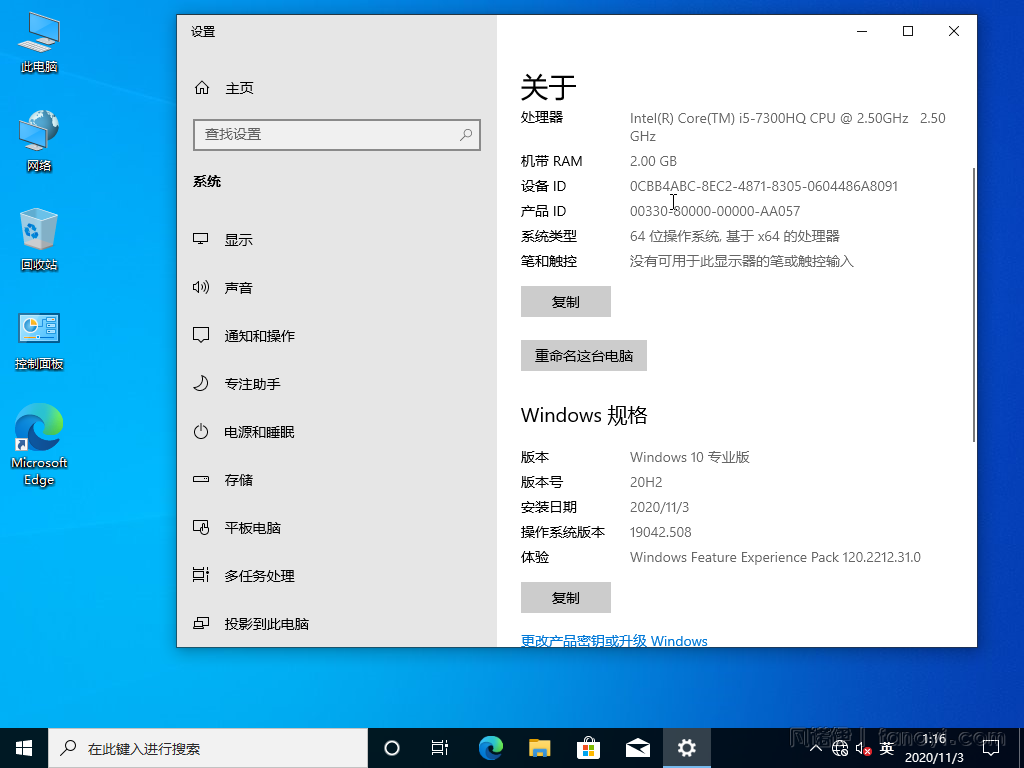Click Intel Core i5-7300HQ processor text
This screenshot has width=1024, height=768.
(788, 127)
